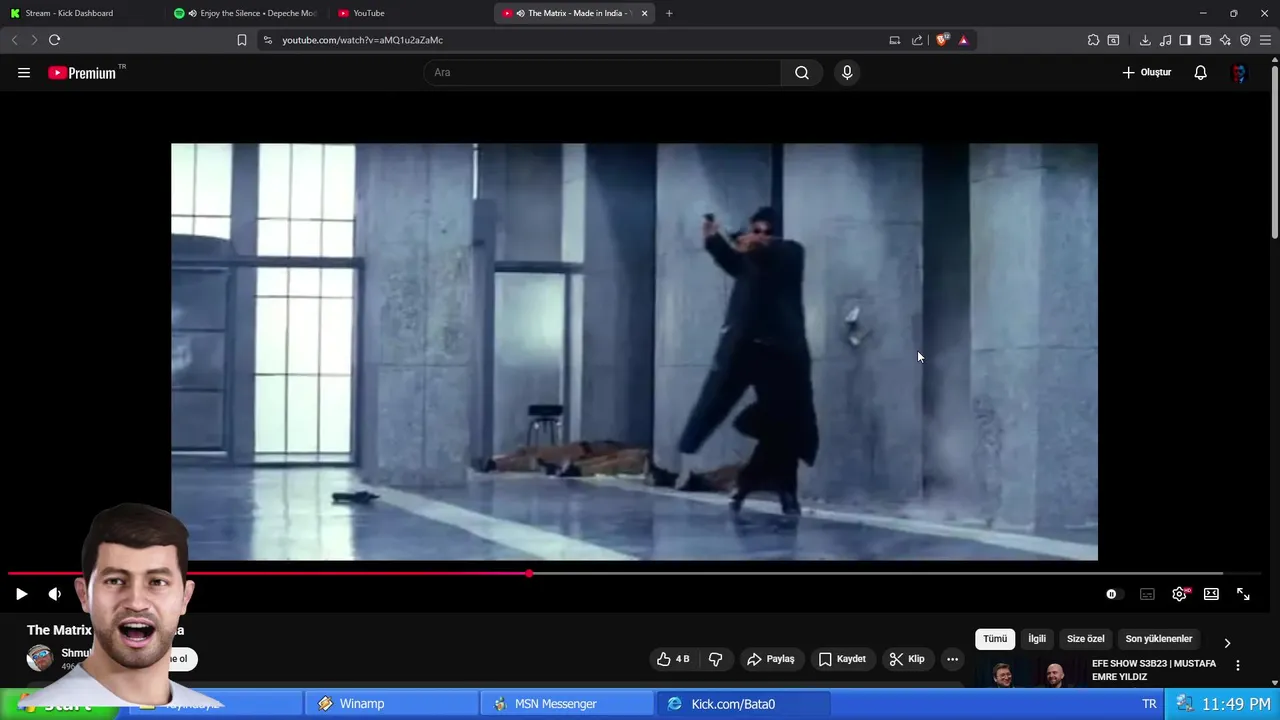This screenshot has height=720, width=1280.
Task: Start voice search with the microphone
Action: (x=847, y=72)
